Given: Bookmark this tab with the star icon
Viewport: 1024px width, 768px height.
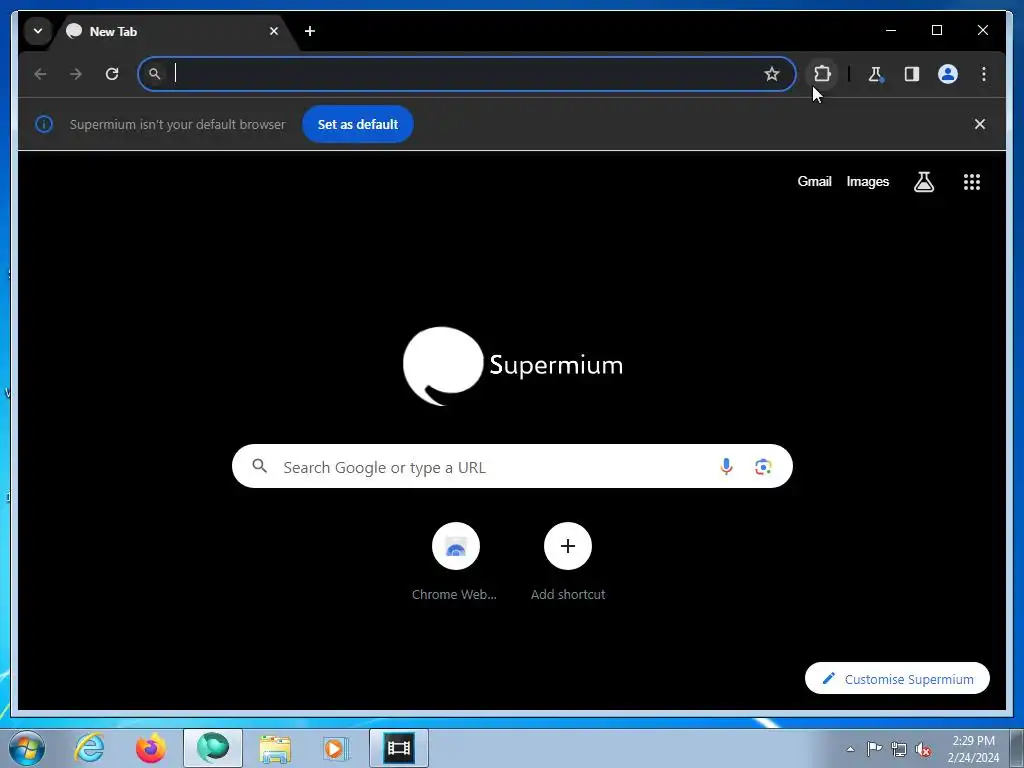Looking at the screenshot, I should 772,74.
